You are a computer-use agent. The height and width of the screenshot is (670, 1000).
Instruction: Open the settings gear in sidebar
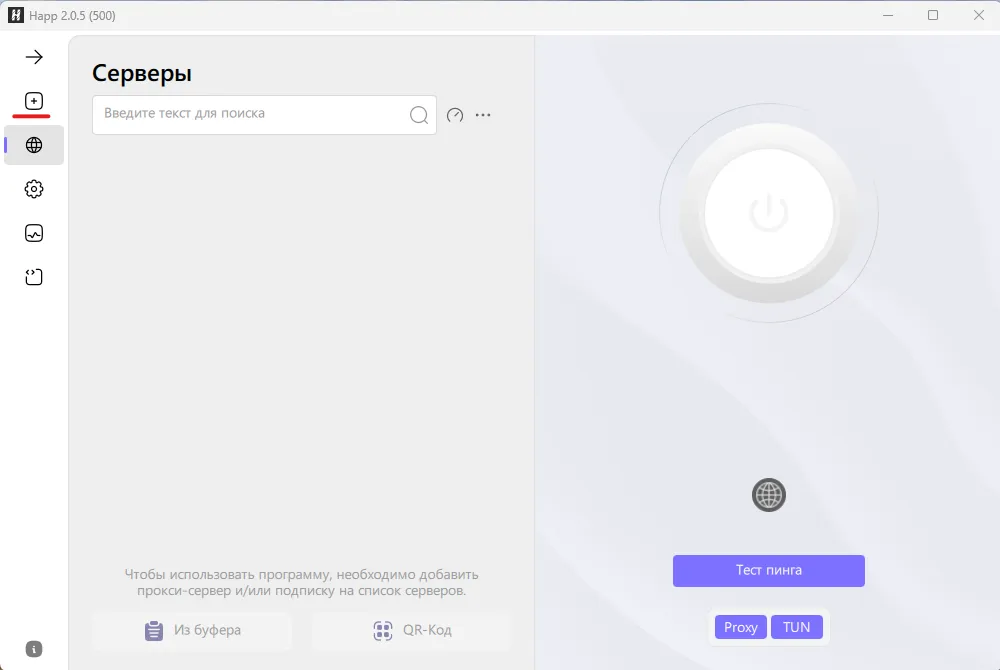tap(34, 189)
